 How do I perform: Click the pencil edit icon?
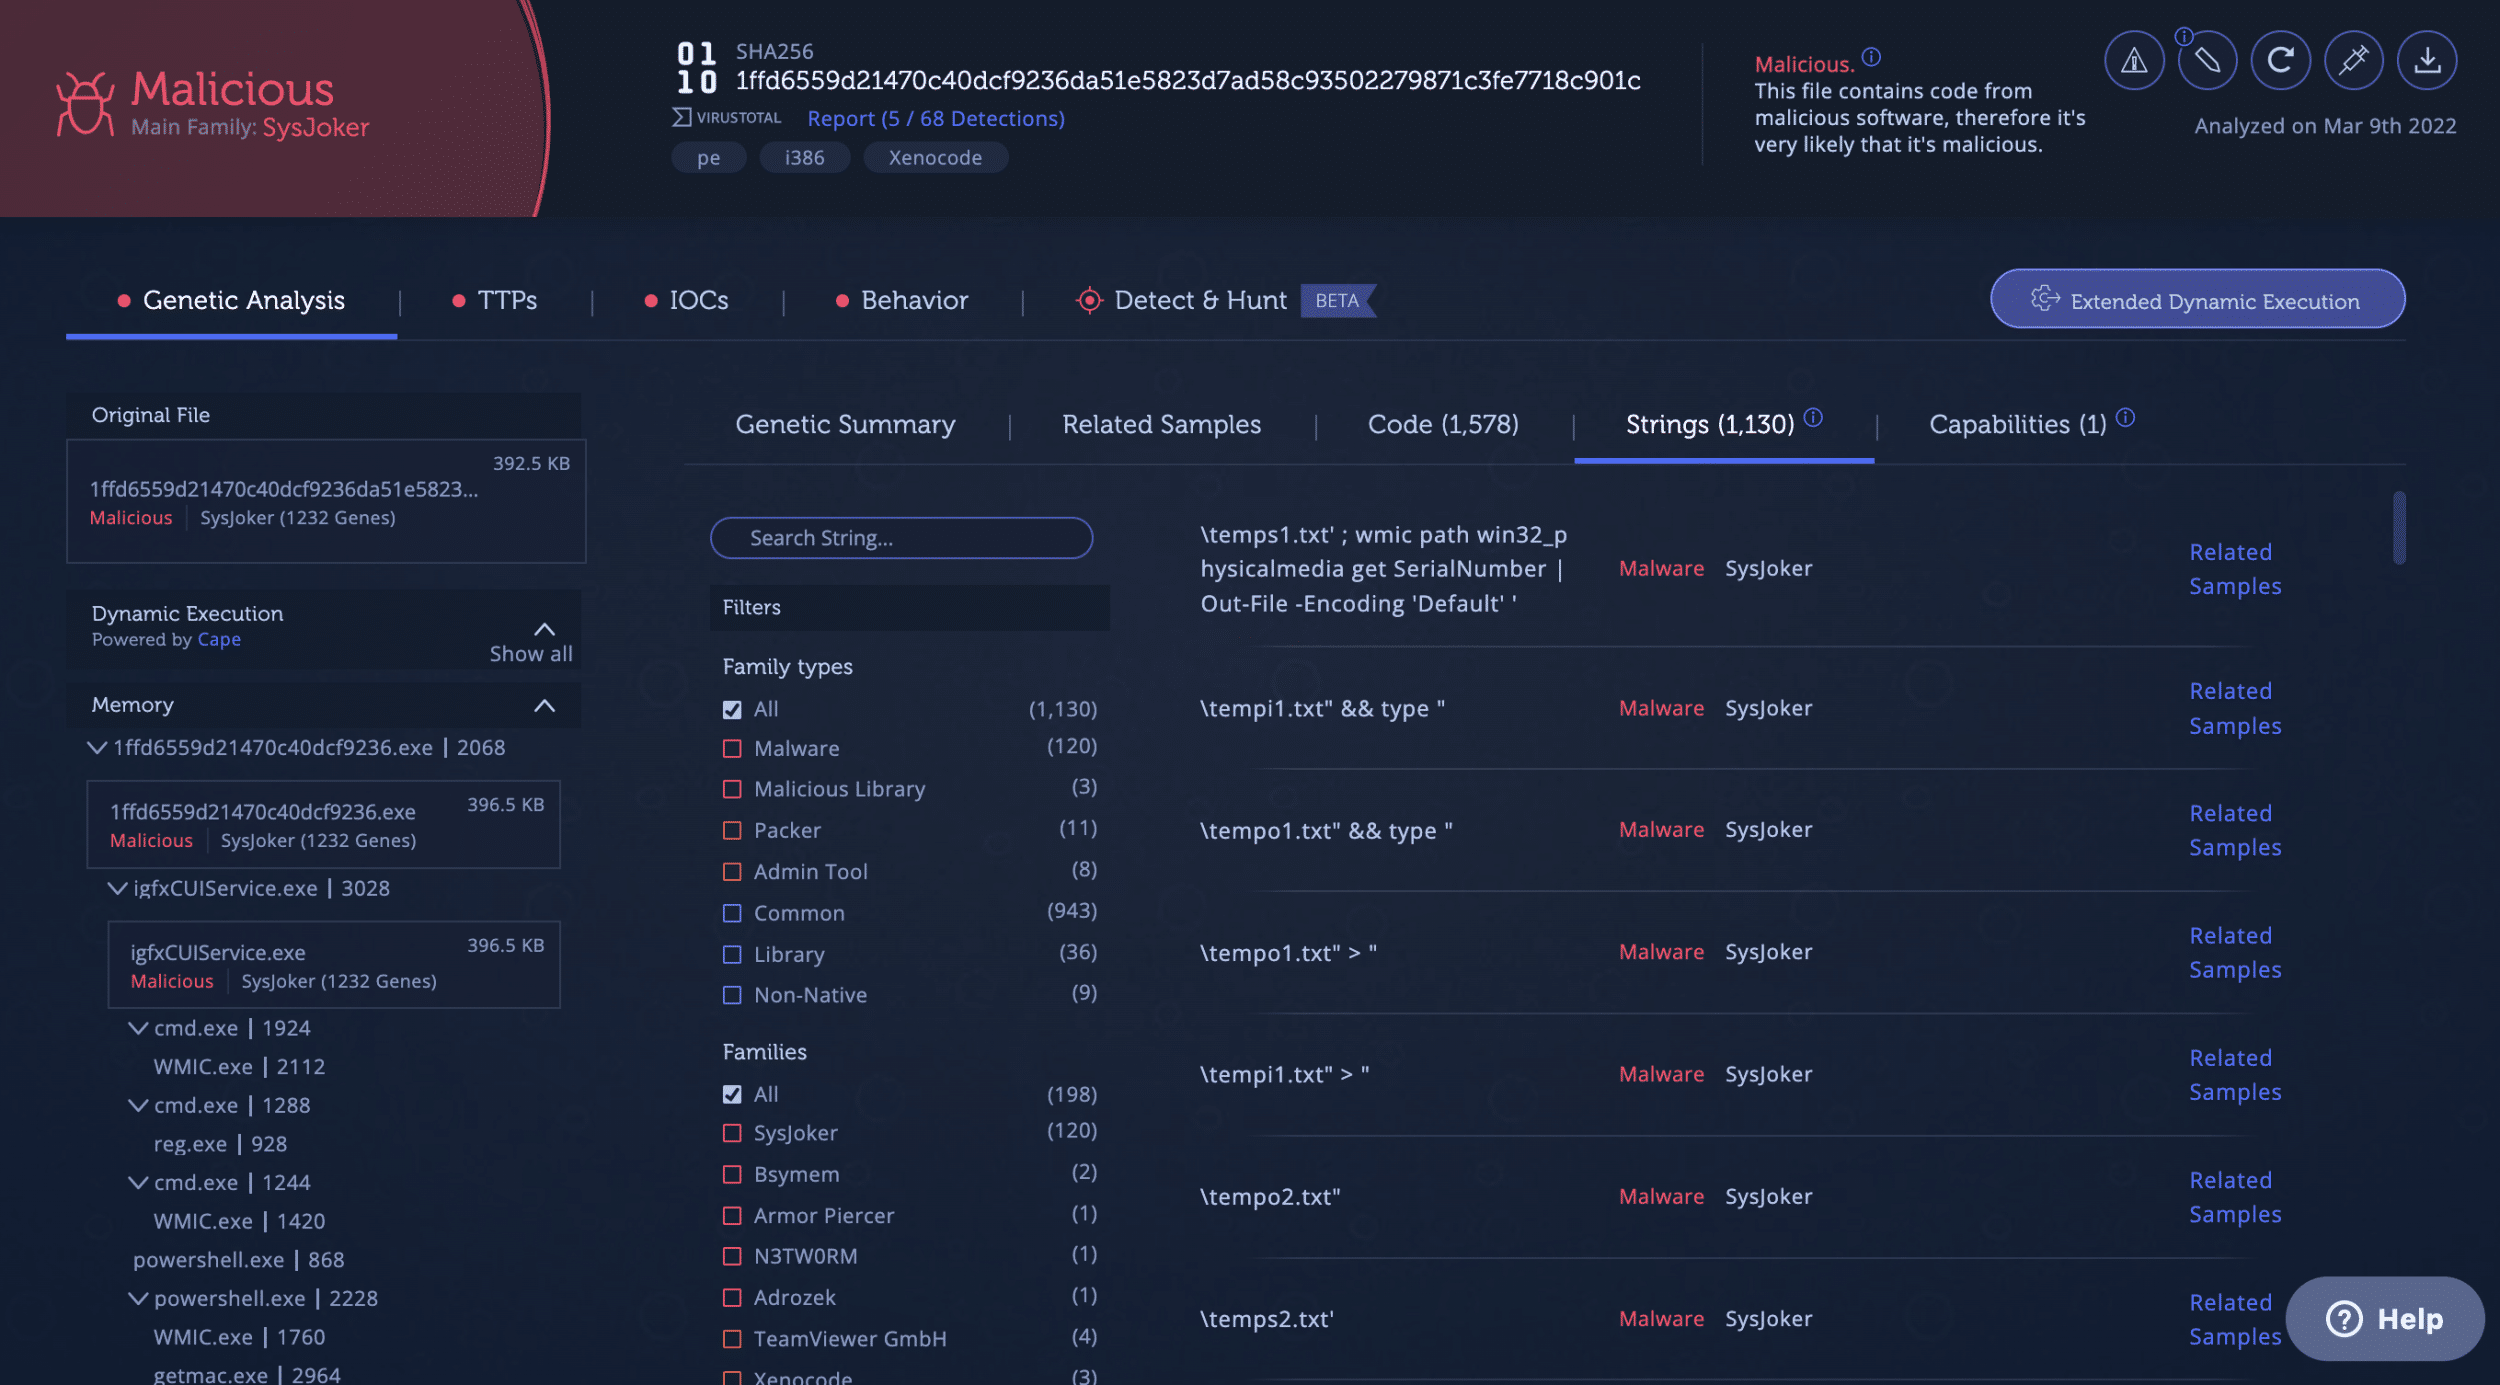pos(2207,61)
